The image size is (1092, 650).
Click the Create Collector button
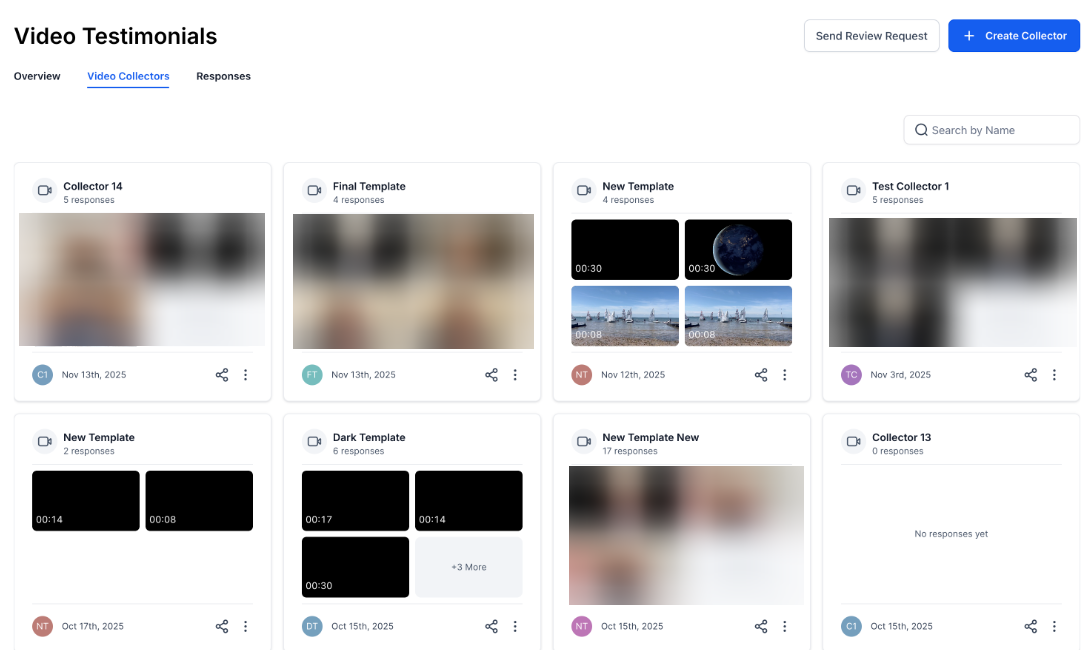click(x=1014, y=36)
